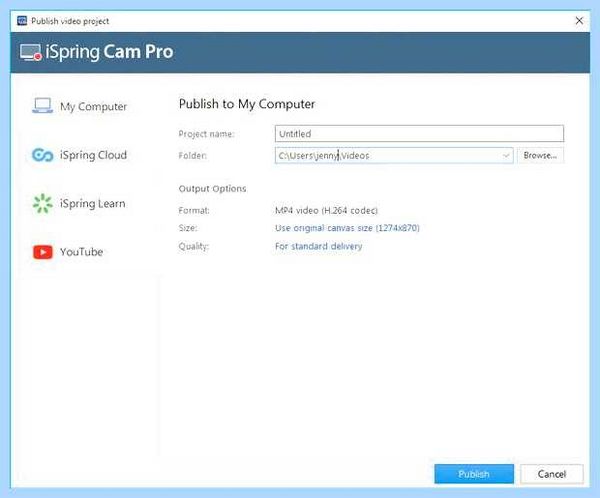Browse for an output folder
This screenshot has height=498, width=600.
tap(540, 155)
